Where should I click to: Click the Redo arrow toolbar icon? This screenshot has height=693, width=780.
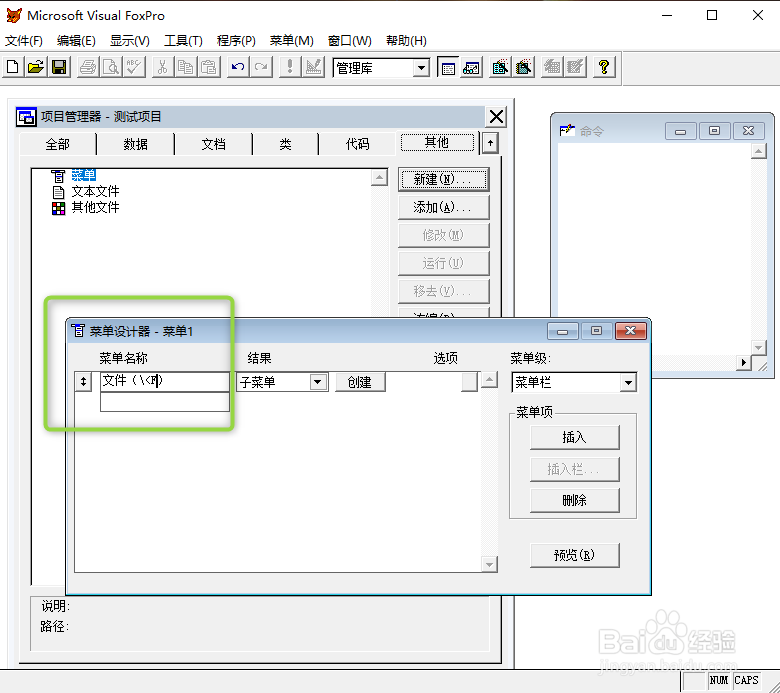261,67
